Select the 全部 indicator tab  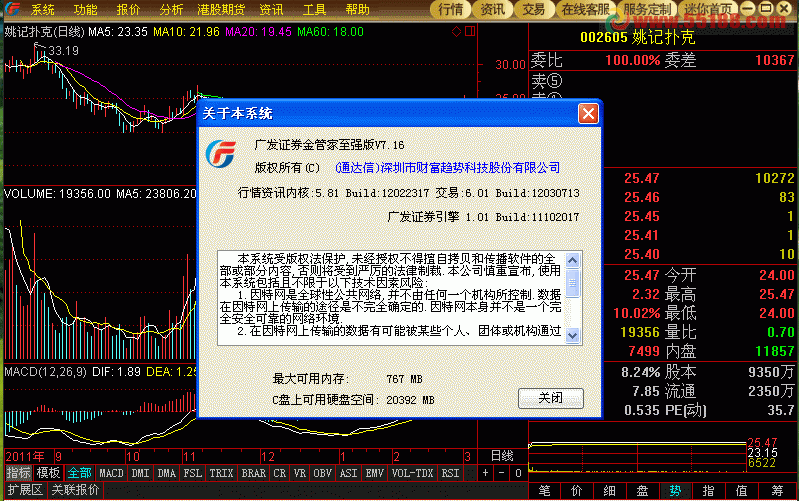tap(79, 473)
